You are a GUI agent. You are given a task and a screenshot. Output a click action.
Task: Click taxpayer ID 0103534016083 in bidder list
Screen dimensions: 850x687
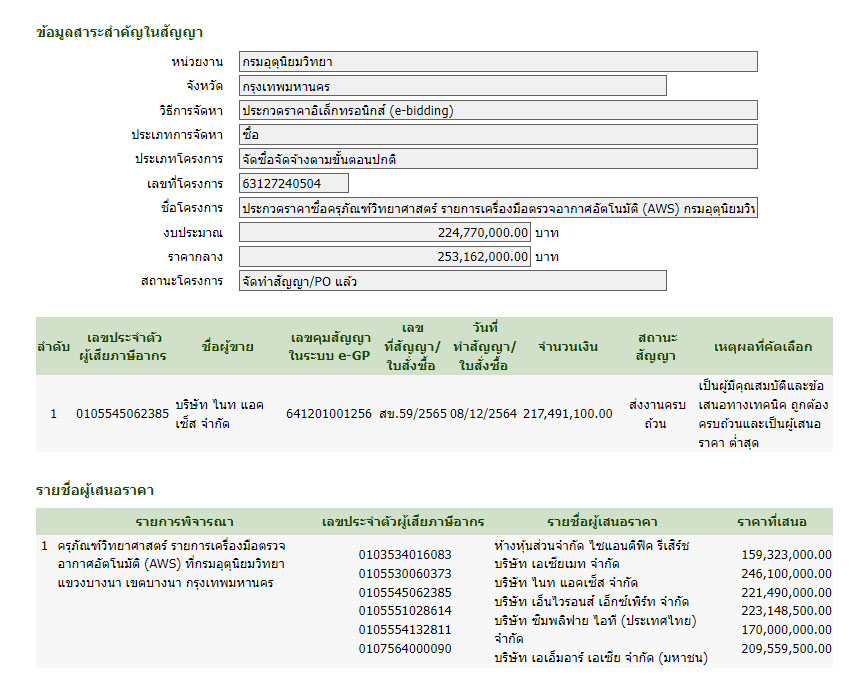click(405, 554)
